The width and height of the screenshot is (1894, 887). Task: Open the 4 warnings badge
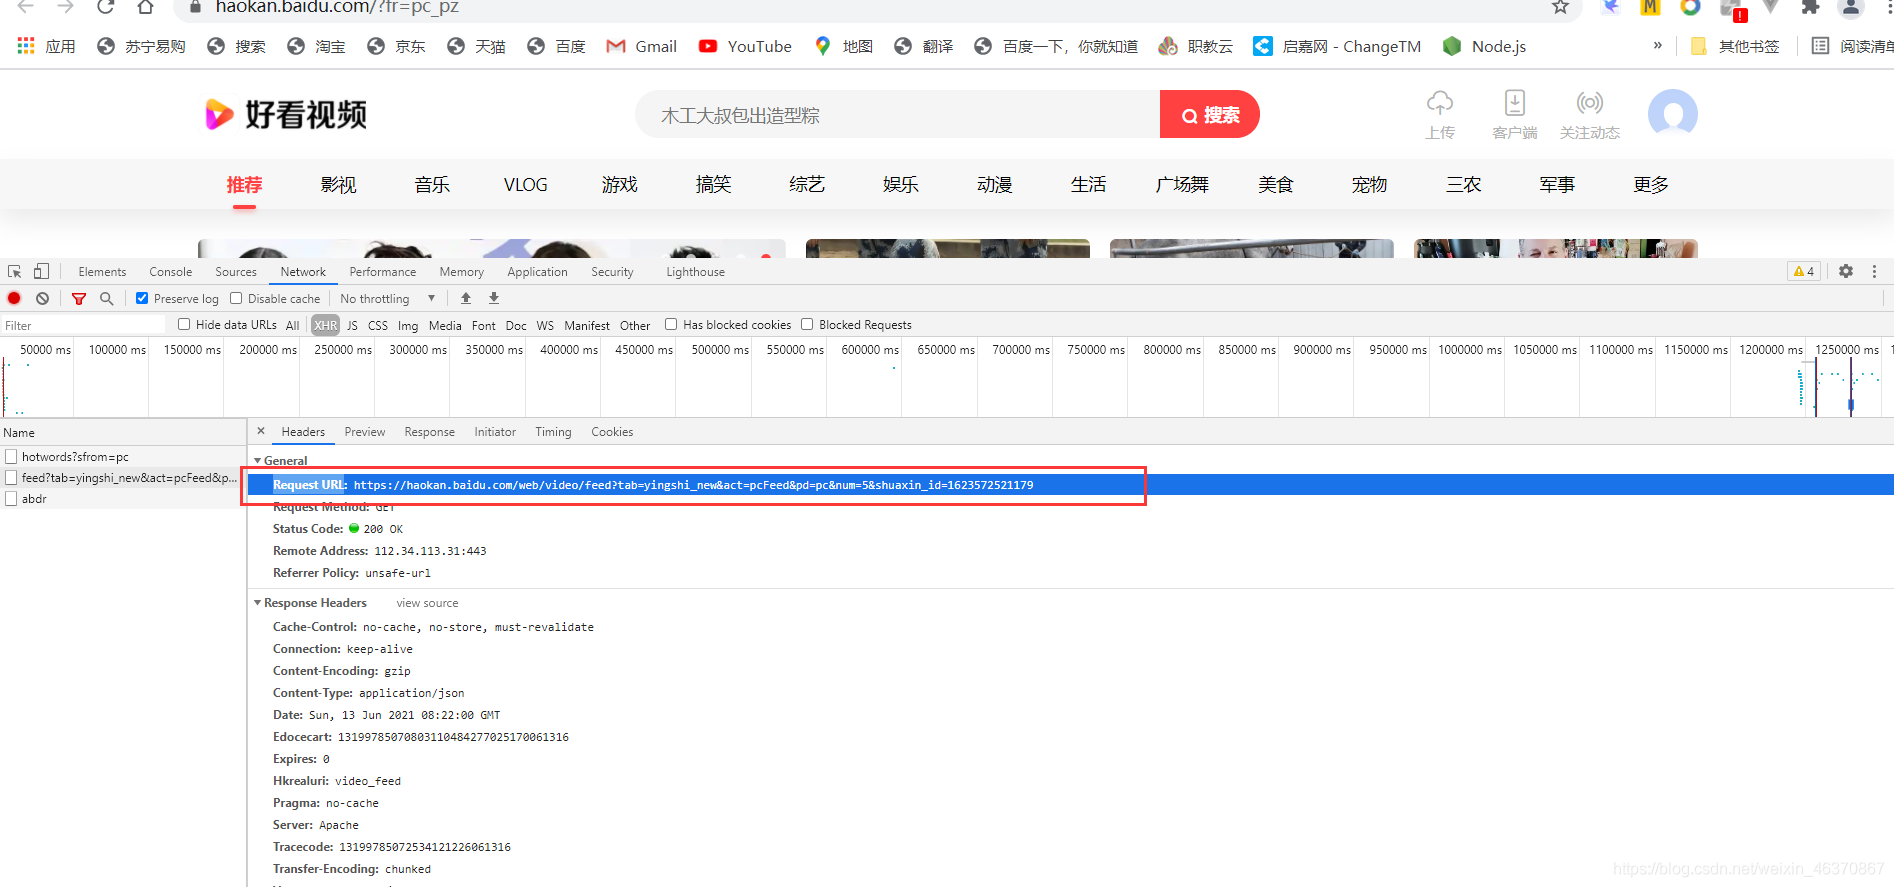1804,271
